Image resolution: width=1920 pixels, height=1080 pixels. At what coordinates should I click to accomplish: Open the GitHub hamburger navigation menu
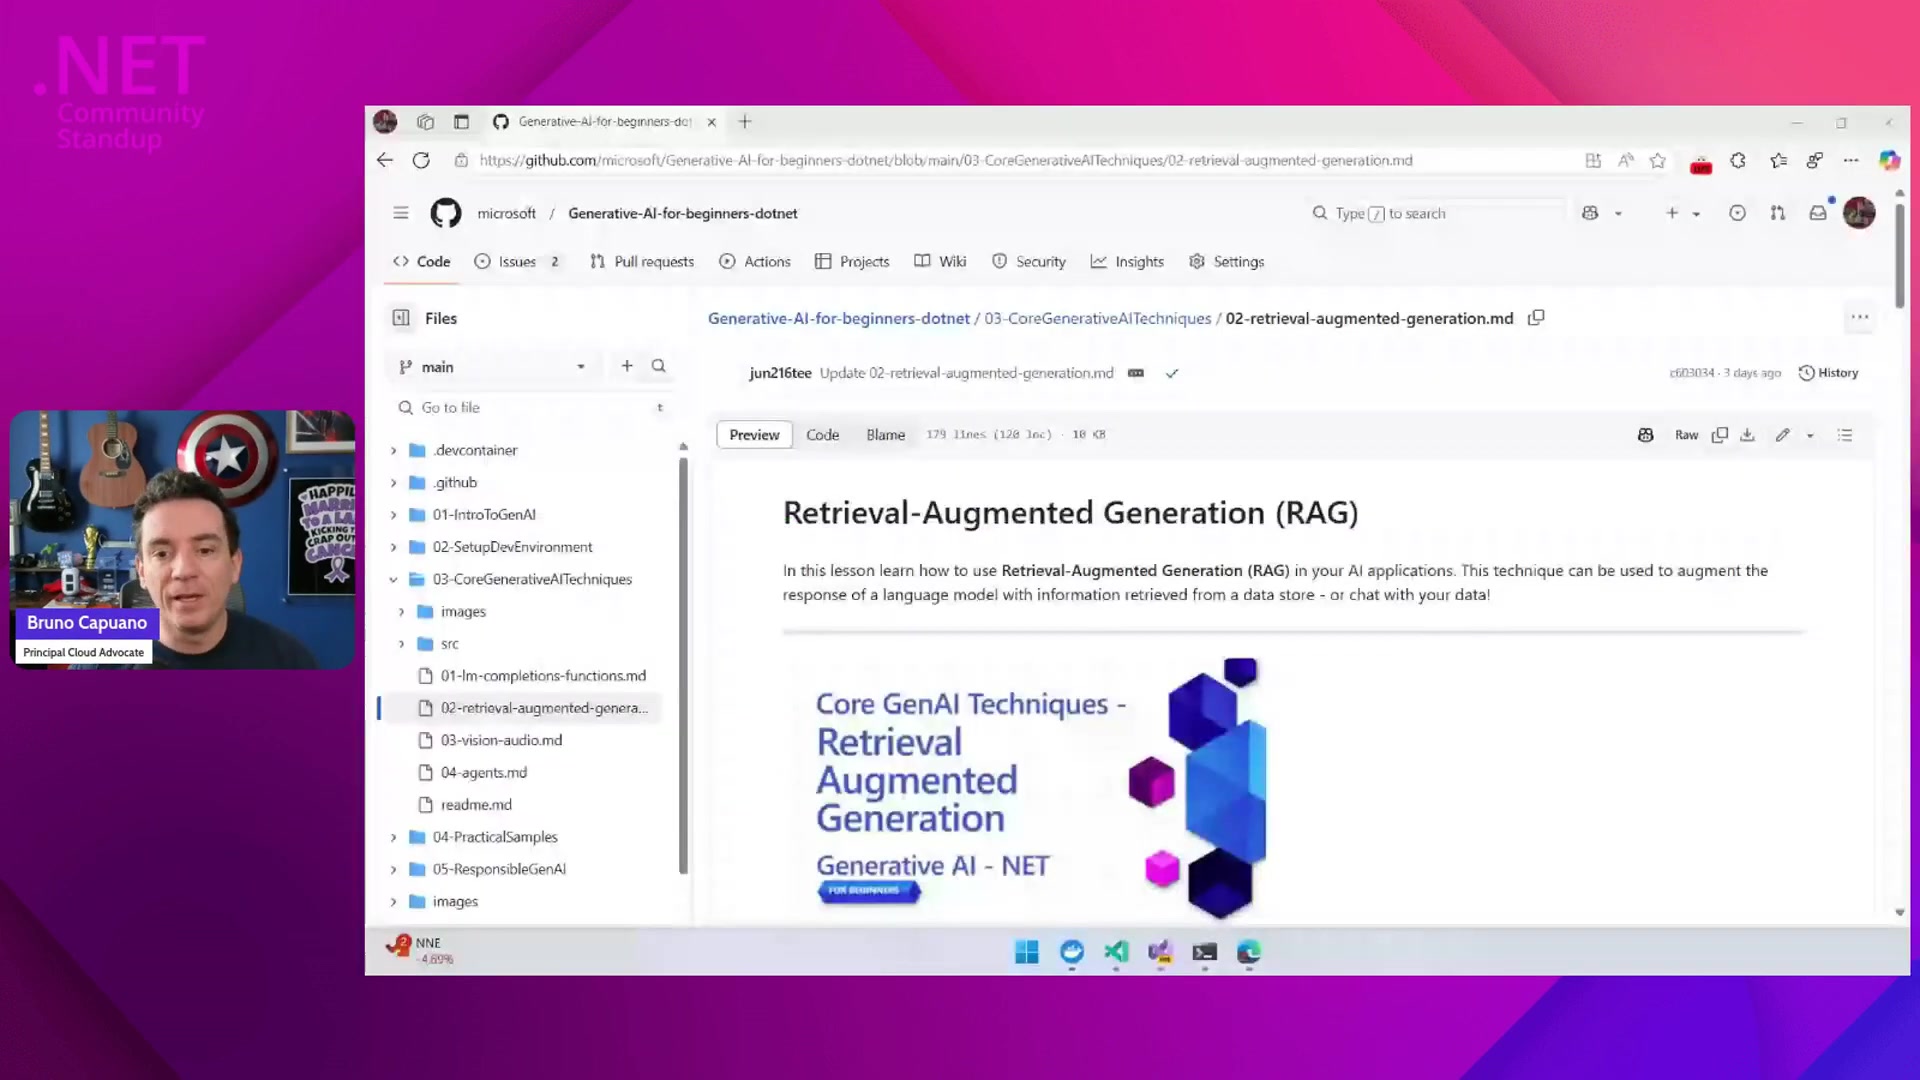click(401, 213)
